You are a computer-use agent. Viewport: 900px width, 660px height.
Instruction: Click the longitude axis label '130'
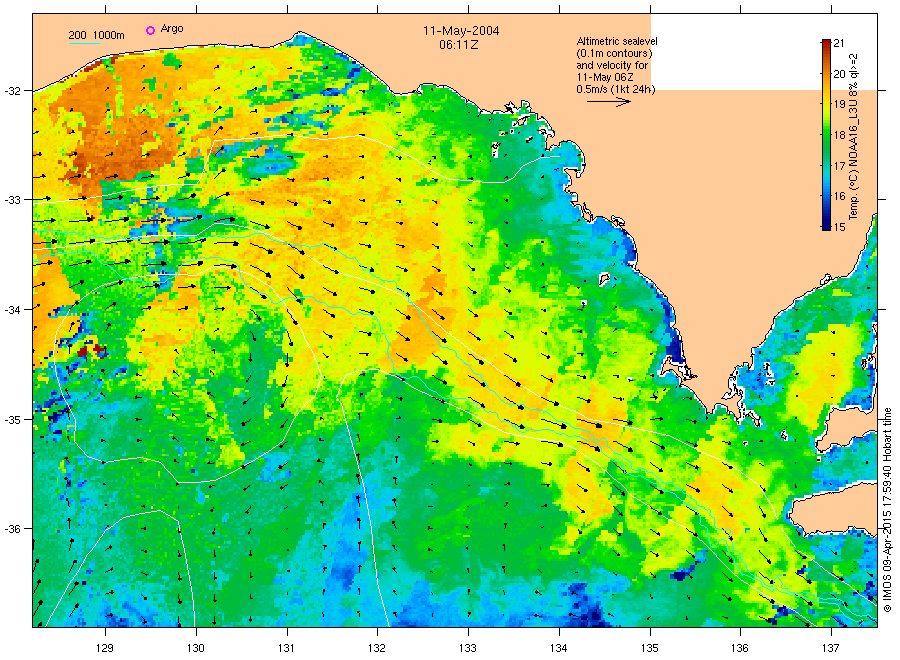[196, 649]
